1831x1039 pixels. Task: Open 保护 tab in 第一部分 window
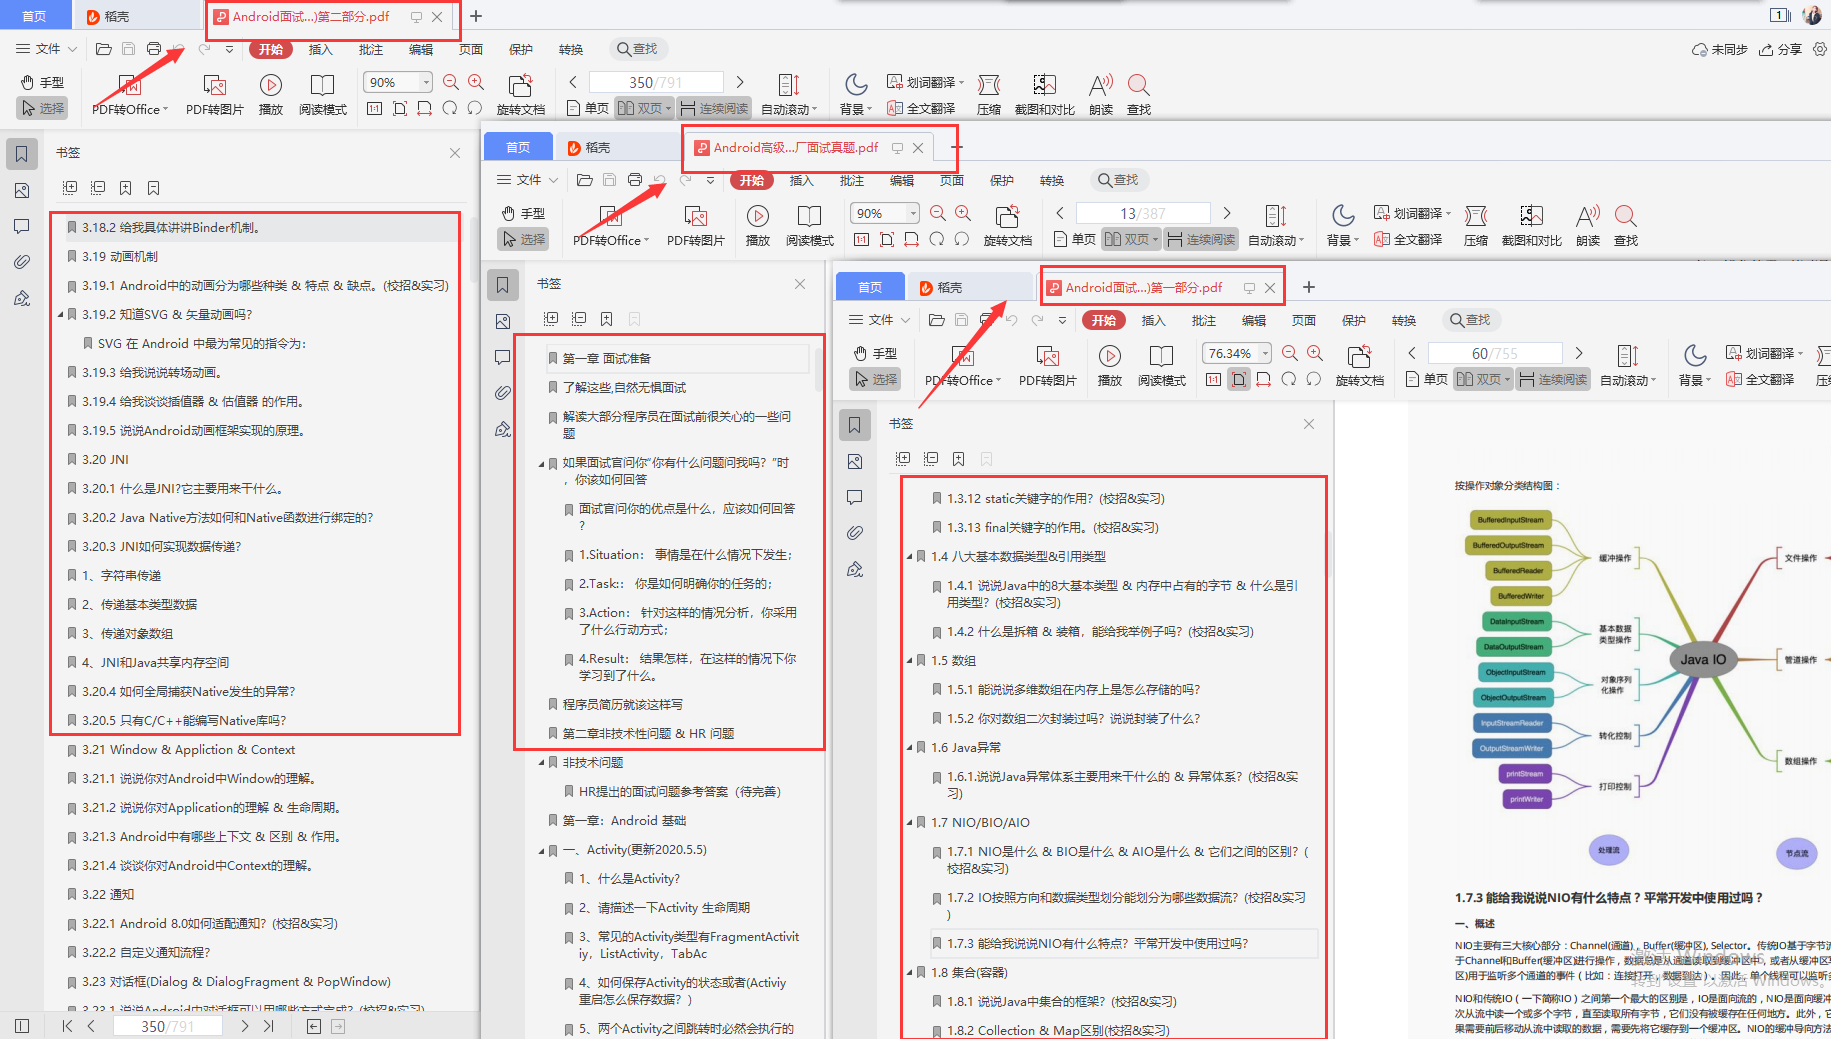[x=1353, y=320]
